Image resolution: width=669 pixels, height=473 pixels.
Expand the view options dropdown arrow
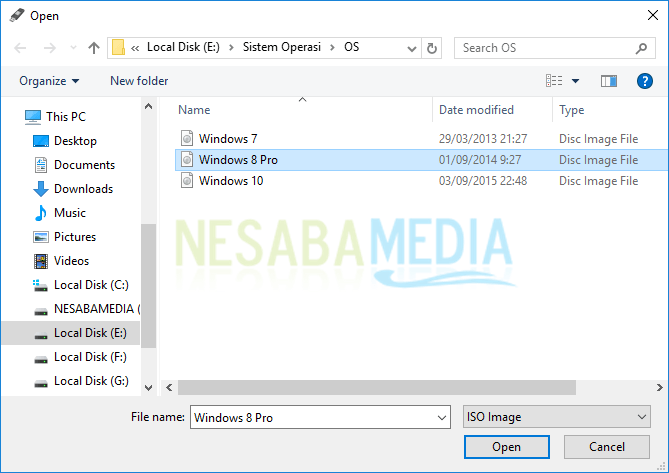click(x=575, y=81)
